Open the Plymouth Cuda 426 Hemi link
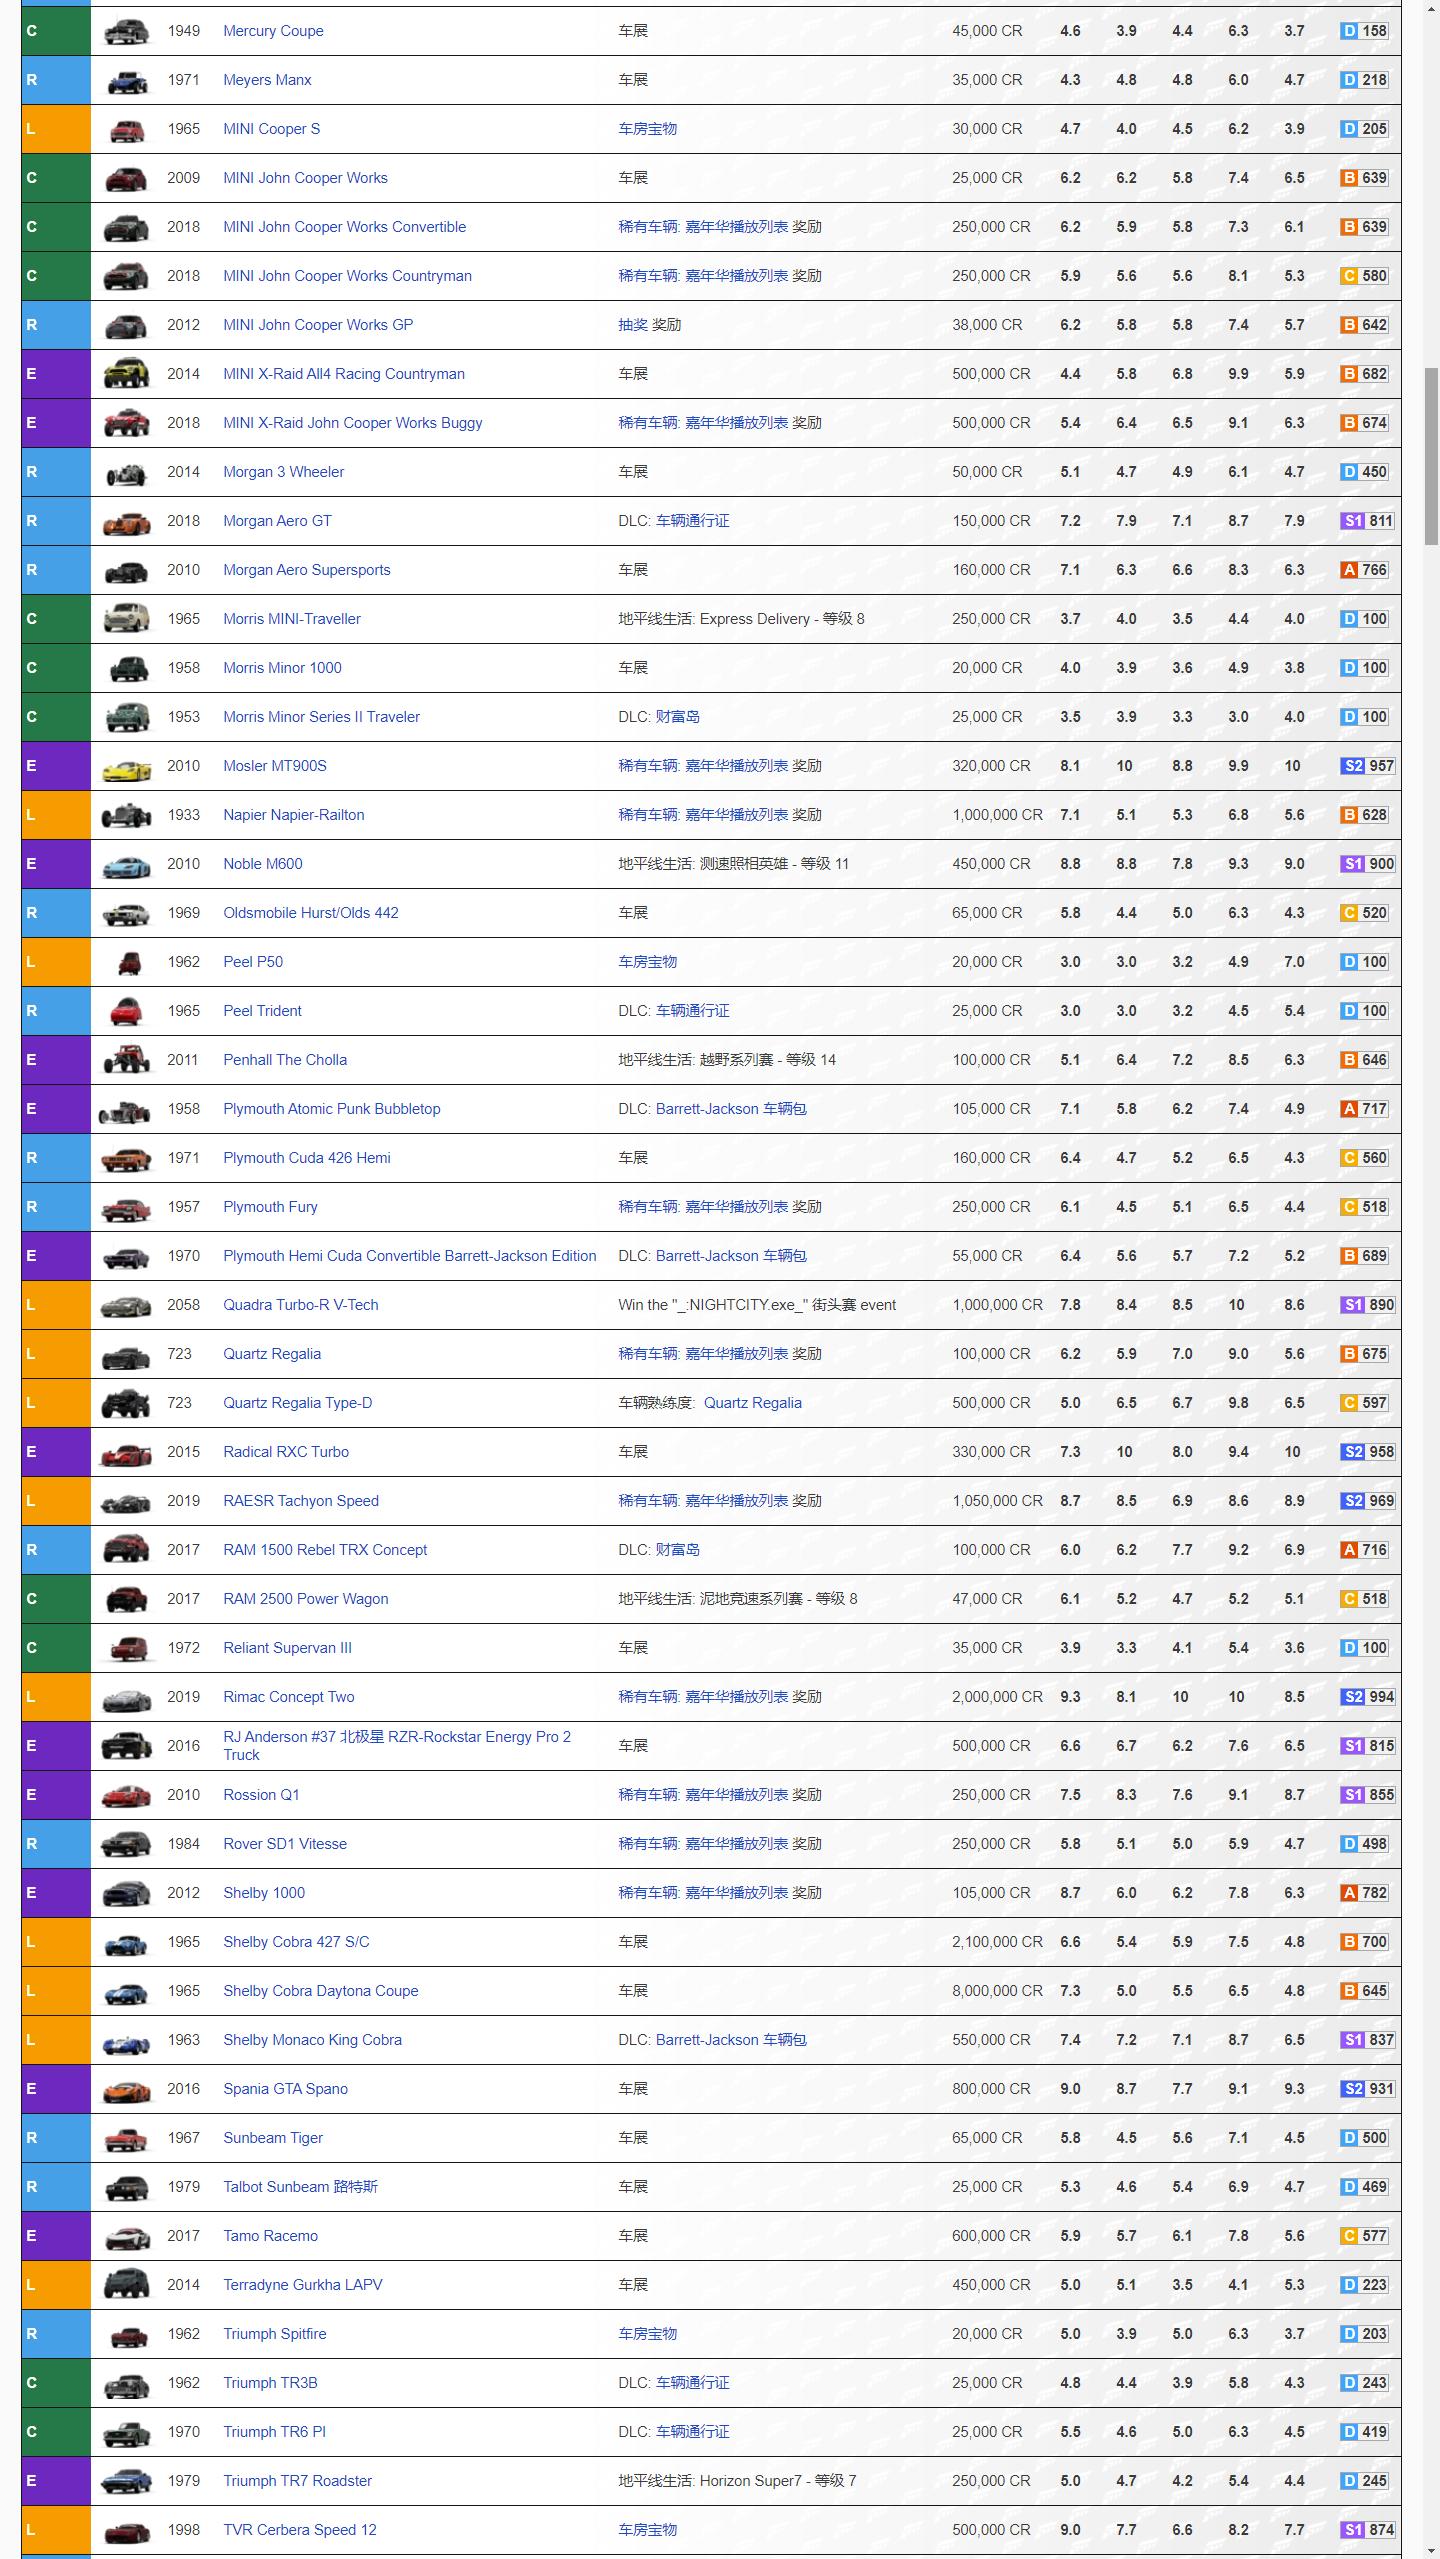This screenshot has width=1440, height=2559. click(306, 1158)
